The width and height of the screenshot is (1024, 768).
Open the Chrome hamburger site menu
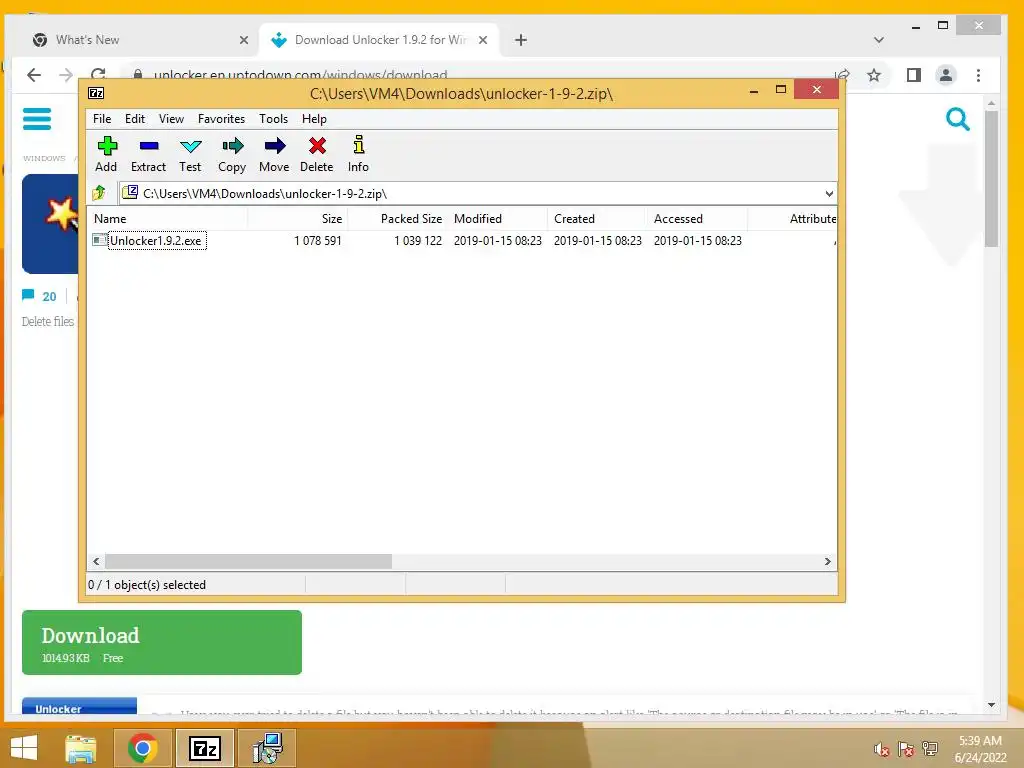click(37, 119)
